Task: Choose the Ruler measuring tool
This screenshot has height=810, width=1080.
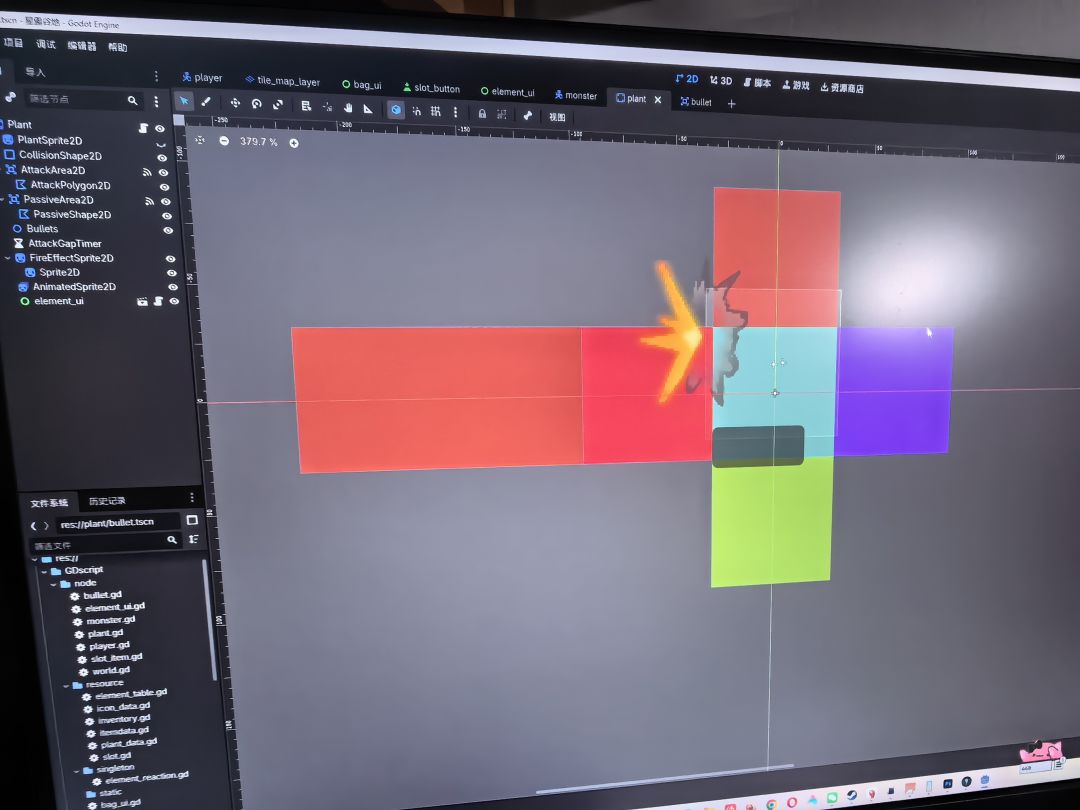Action: click(368, 108)
